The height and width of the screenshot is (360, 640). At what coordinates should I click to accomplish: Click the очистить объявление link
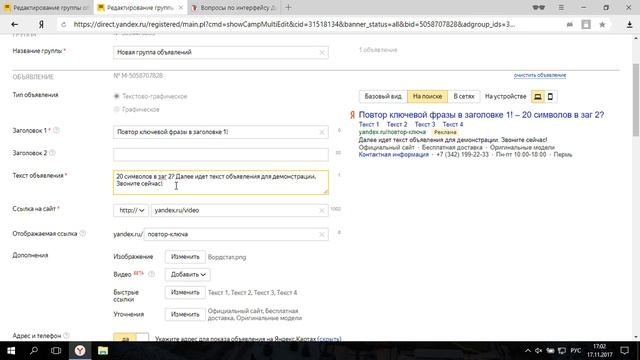click(x=540, y=76)
